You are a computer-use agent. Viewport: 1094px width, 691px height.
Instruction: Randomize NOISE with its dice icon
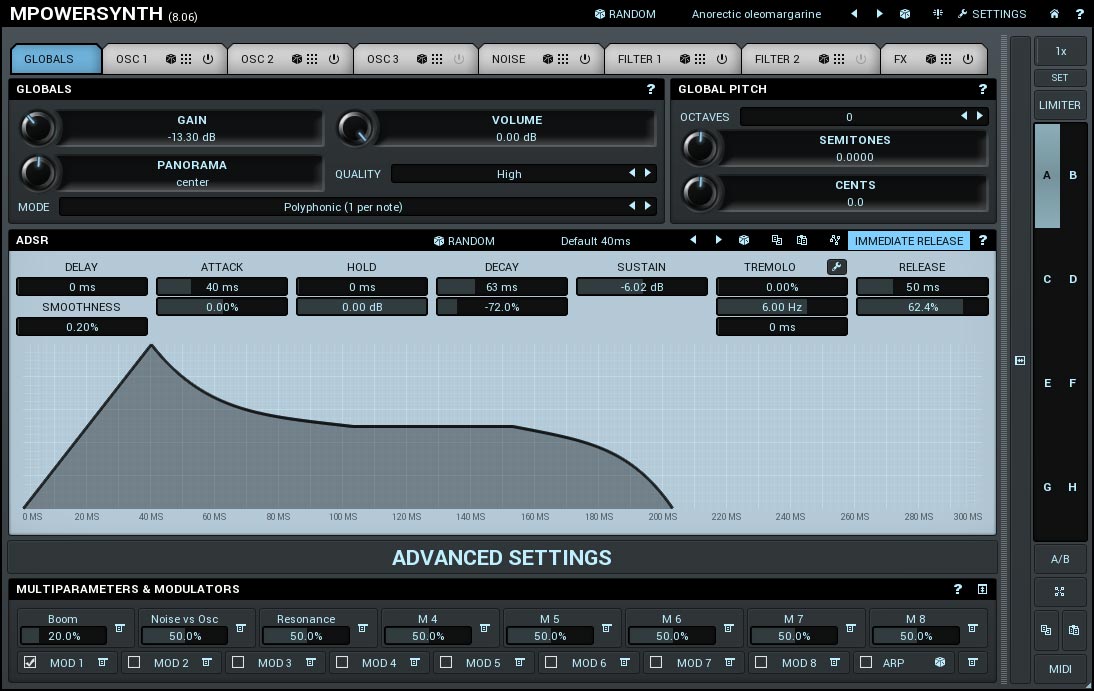548,59
